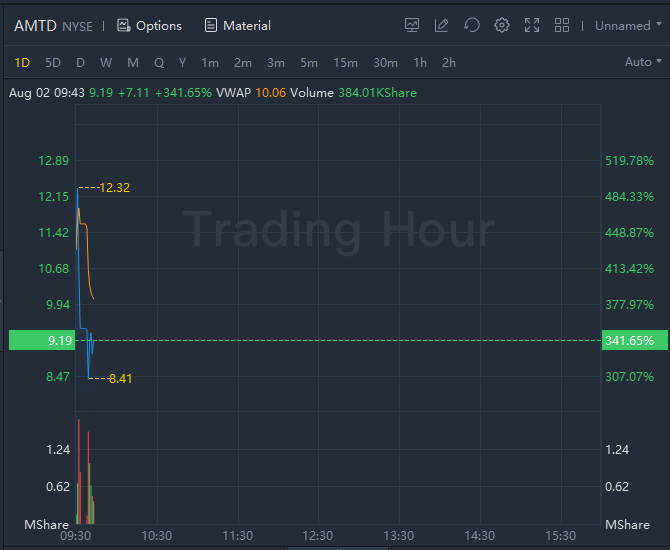Select the M monthly timeframe
The image size is (670, 550).
133,63
